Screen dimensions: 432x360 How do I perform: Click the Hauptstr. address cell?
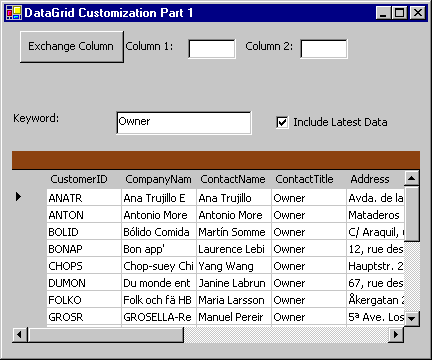pyautogui.click(x=375, y=266)
